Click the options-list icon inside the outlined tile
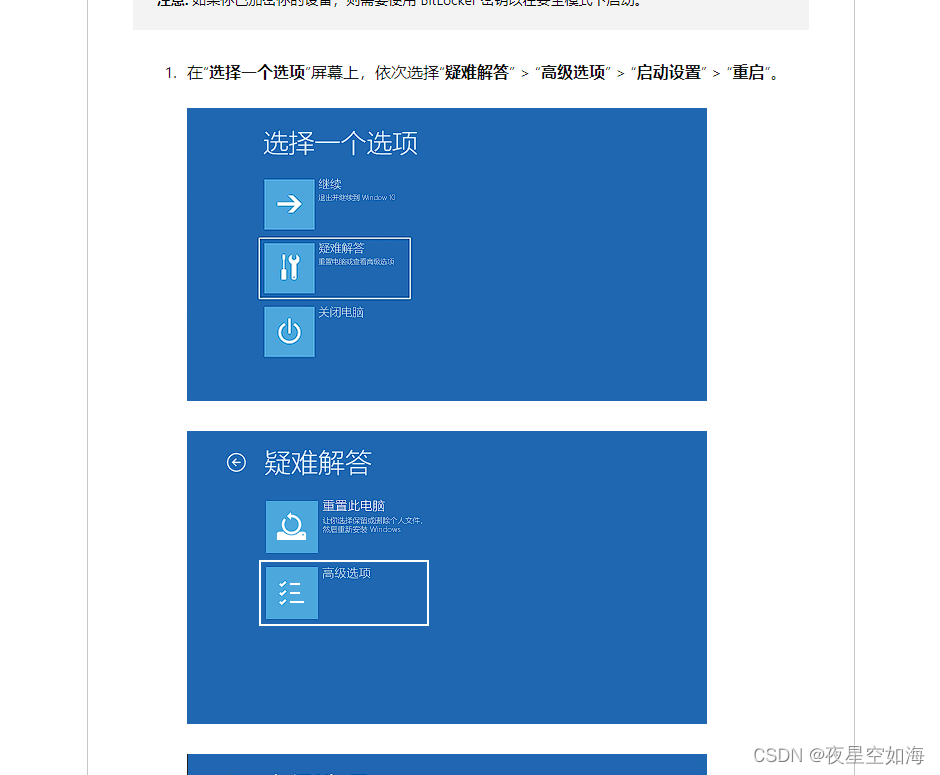 pos(292,592)
